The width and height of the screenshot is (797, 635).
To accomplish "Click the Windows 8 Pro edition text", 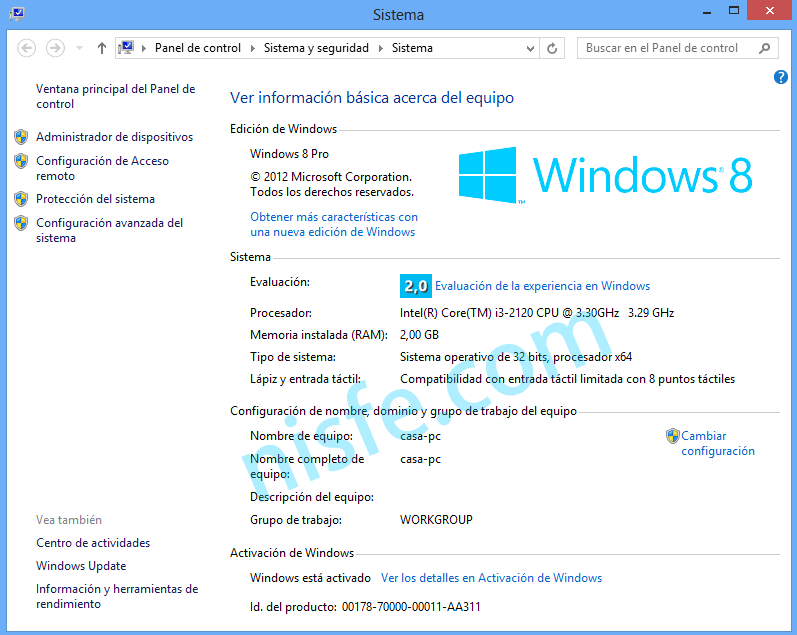I will pyautogui.click(x=289, y=154).
